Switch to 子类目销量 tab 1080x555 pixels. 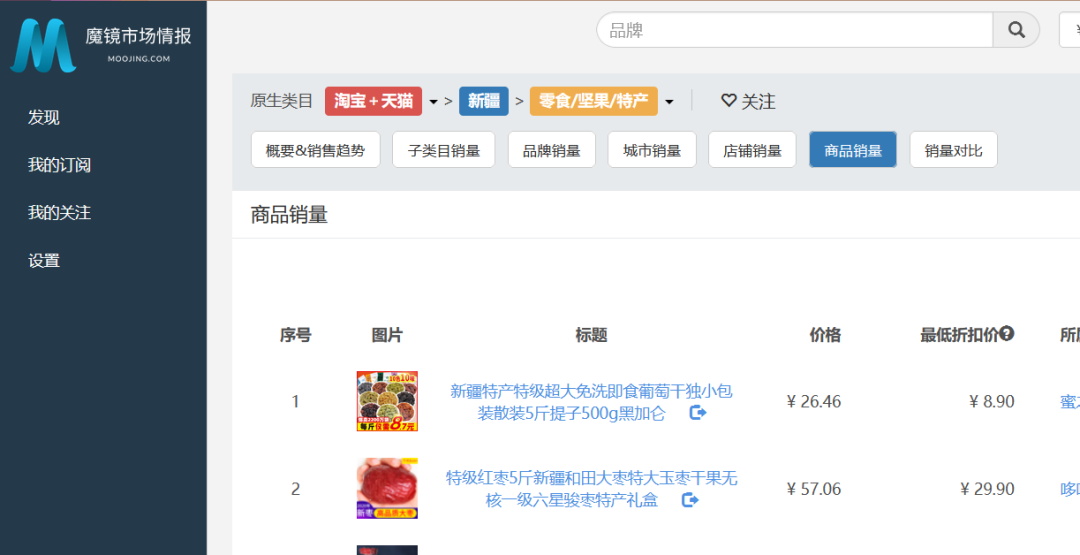coord(444,149)
